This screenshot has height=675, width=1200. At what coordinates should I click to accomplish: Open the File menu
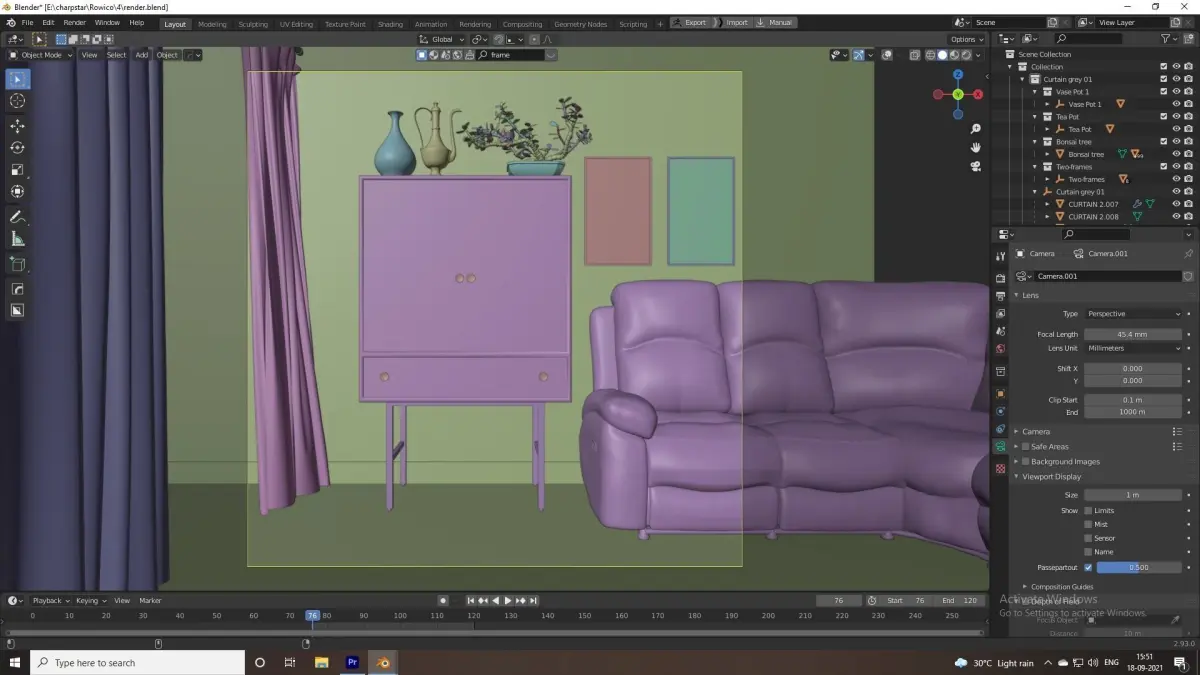pyautogui.click(x=27, y=22)
